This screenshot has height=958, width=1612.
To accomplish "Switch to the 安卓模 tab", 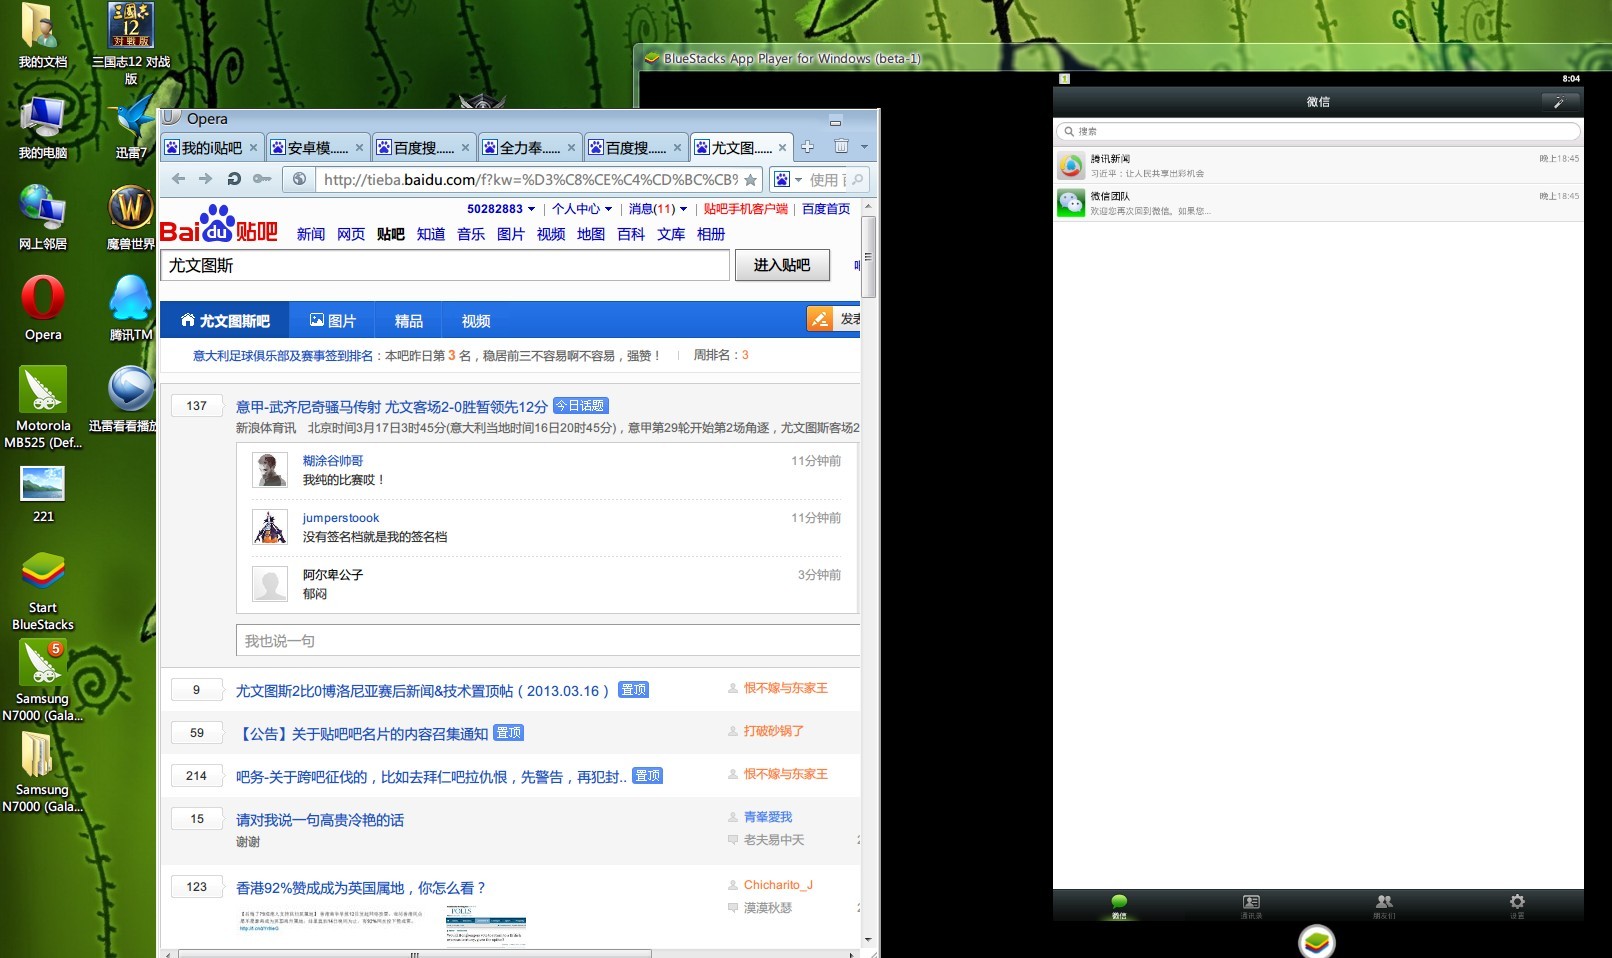I will [x=317, y=148].
